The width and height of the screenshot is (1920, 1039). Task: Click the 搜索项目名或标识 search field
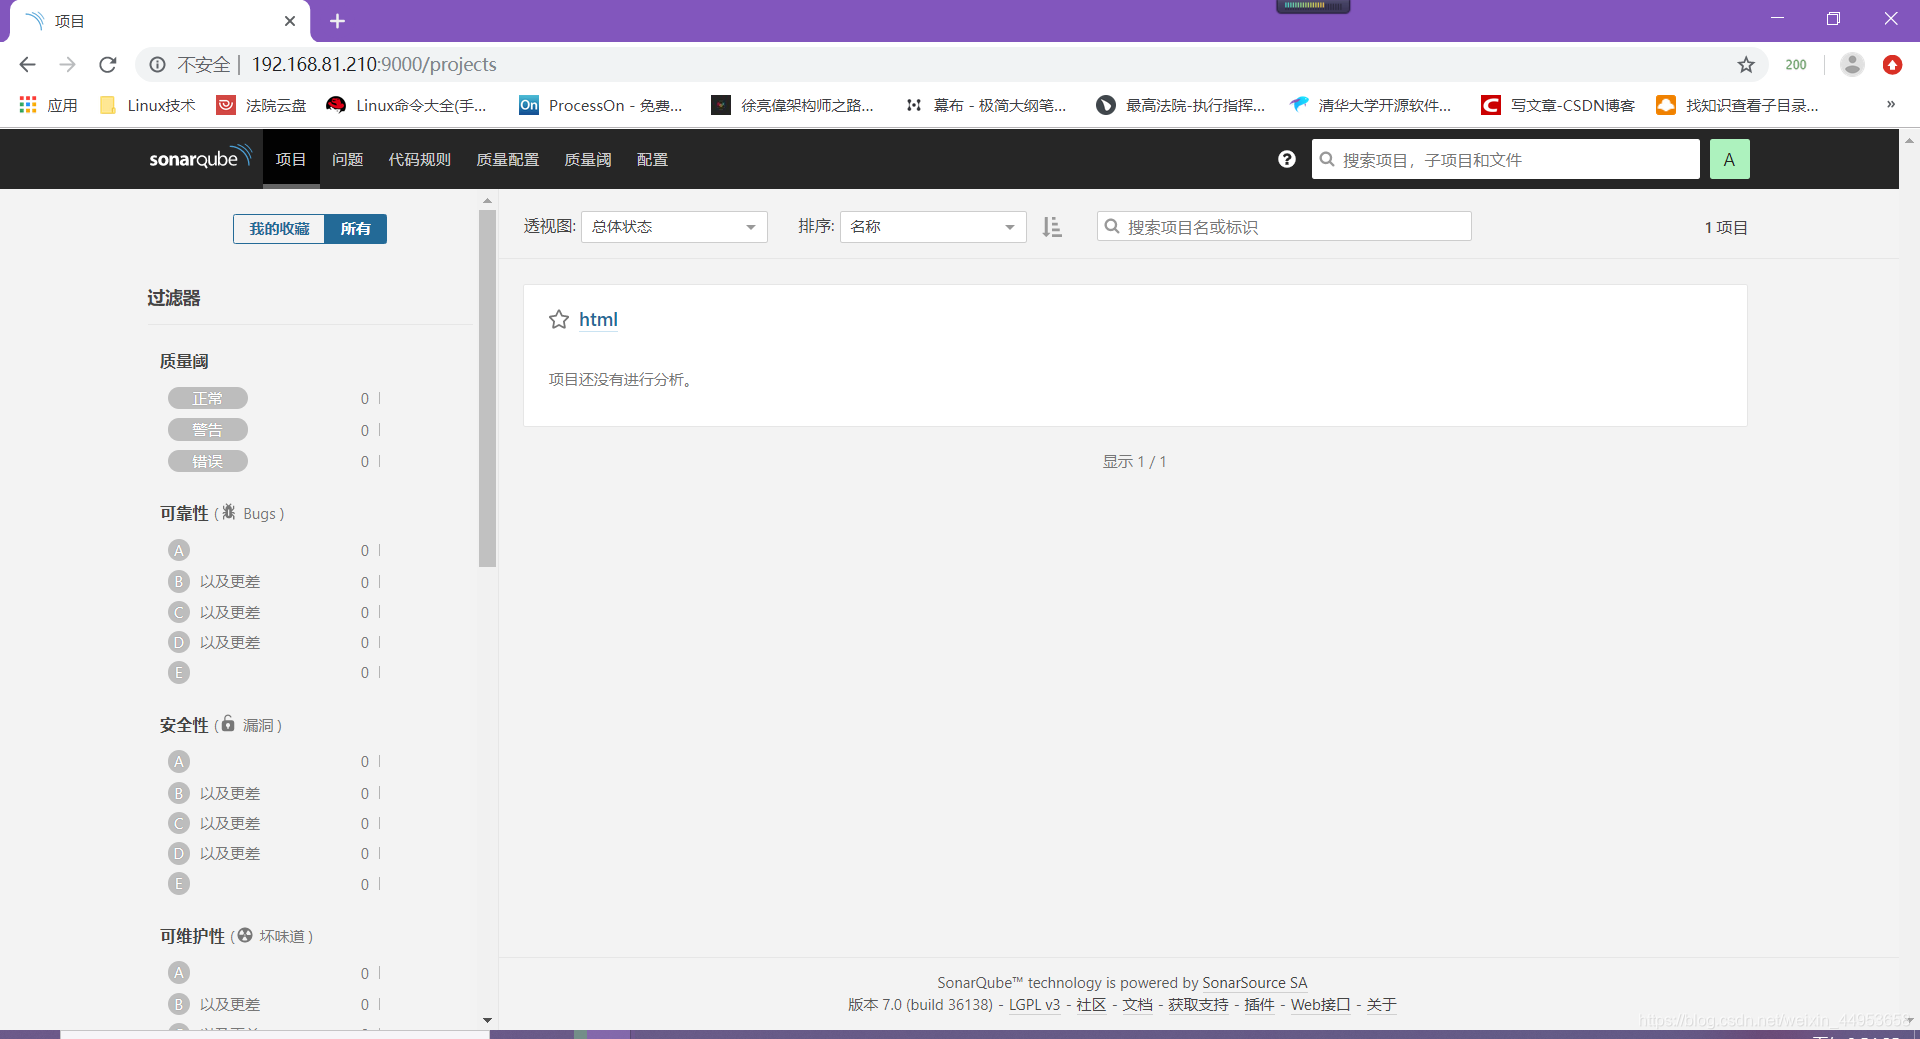point(1283,226)
